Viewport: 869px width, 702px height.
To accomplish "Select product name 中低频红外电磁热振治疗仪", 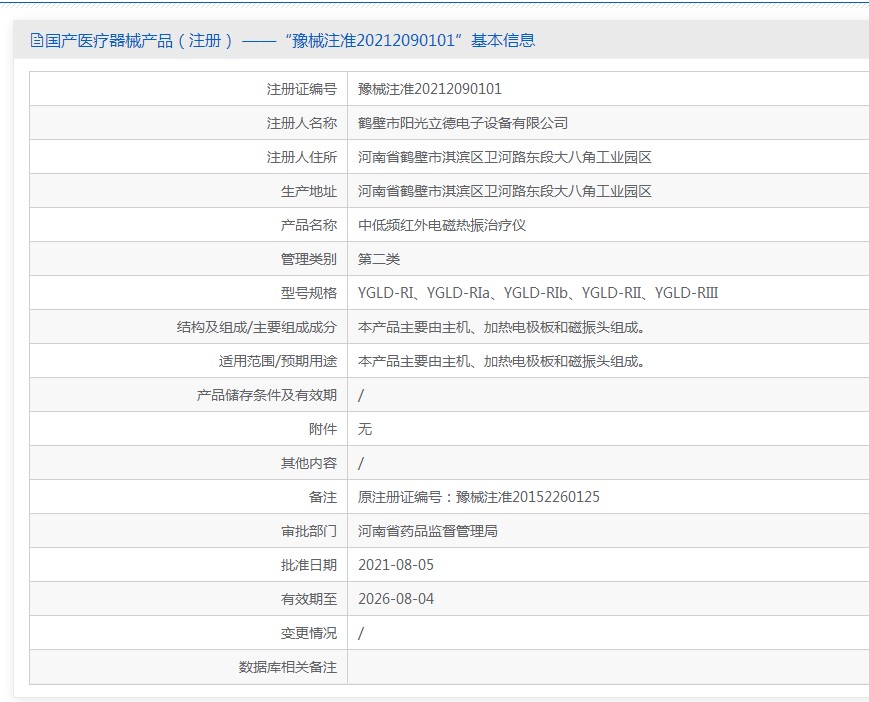I will [x=442, y=225].
